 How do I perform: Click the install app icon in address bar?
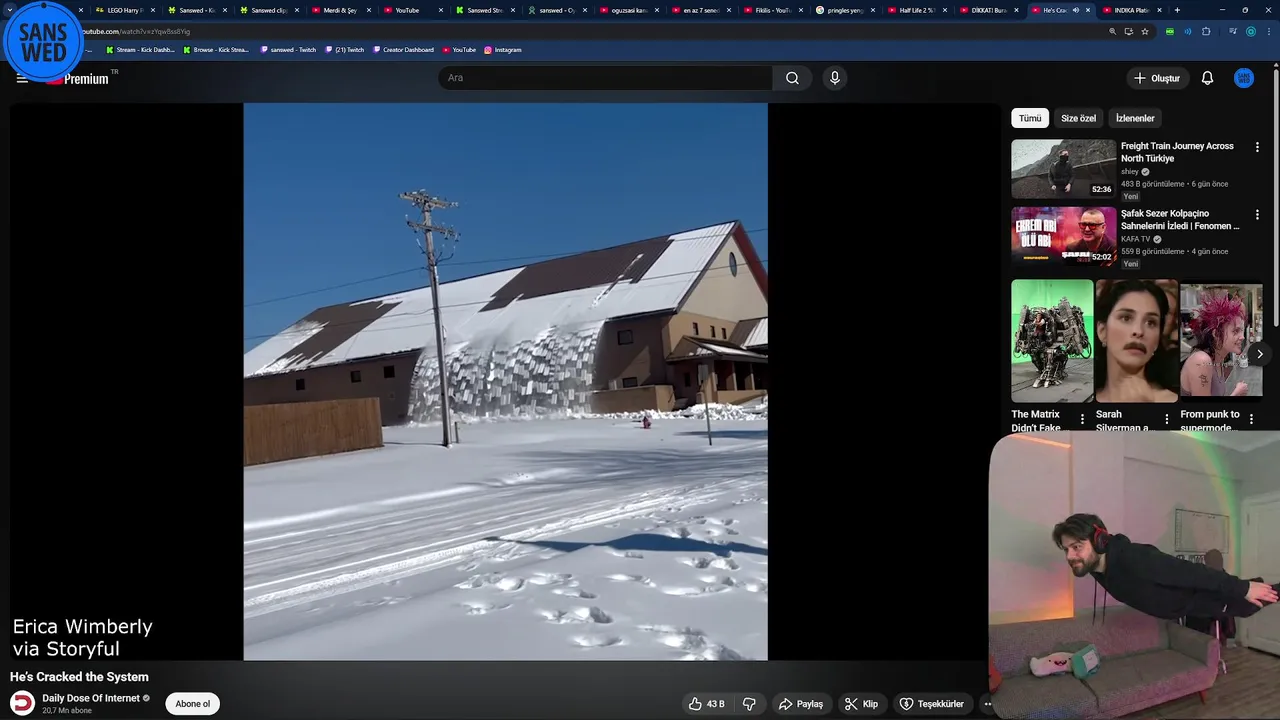coord(1128,31)
